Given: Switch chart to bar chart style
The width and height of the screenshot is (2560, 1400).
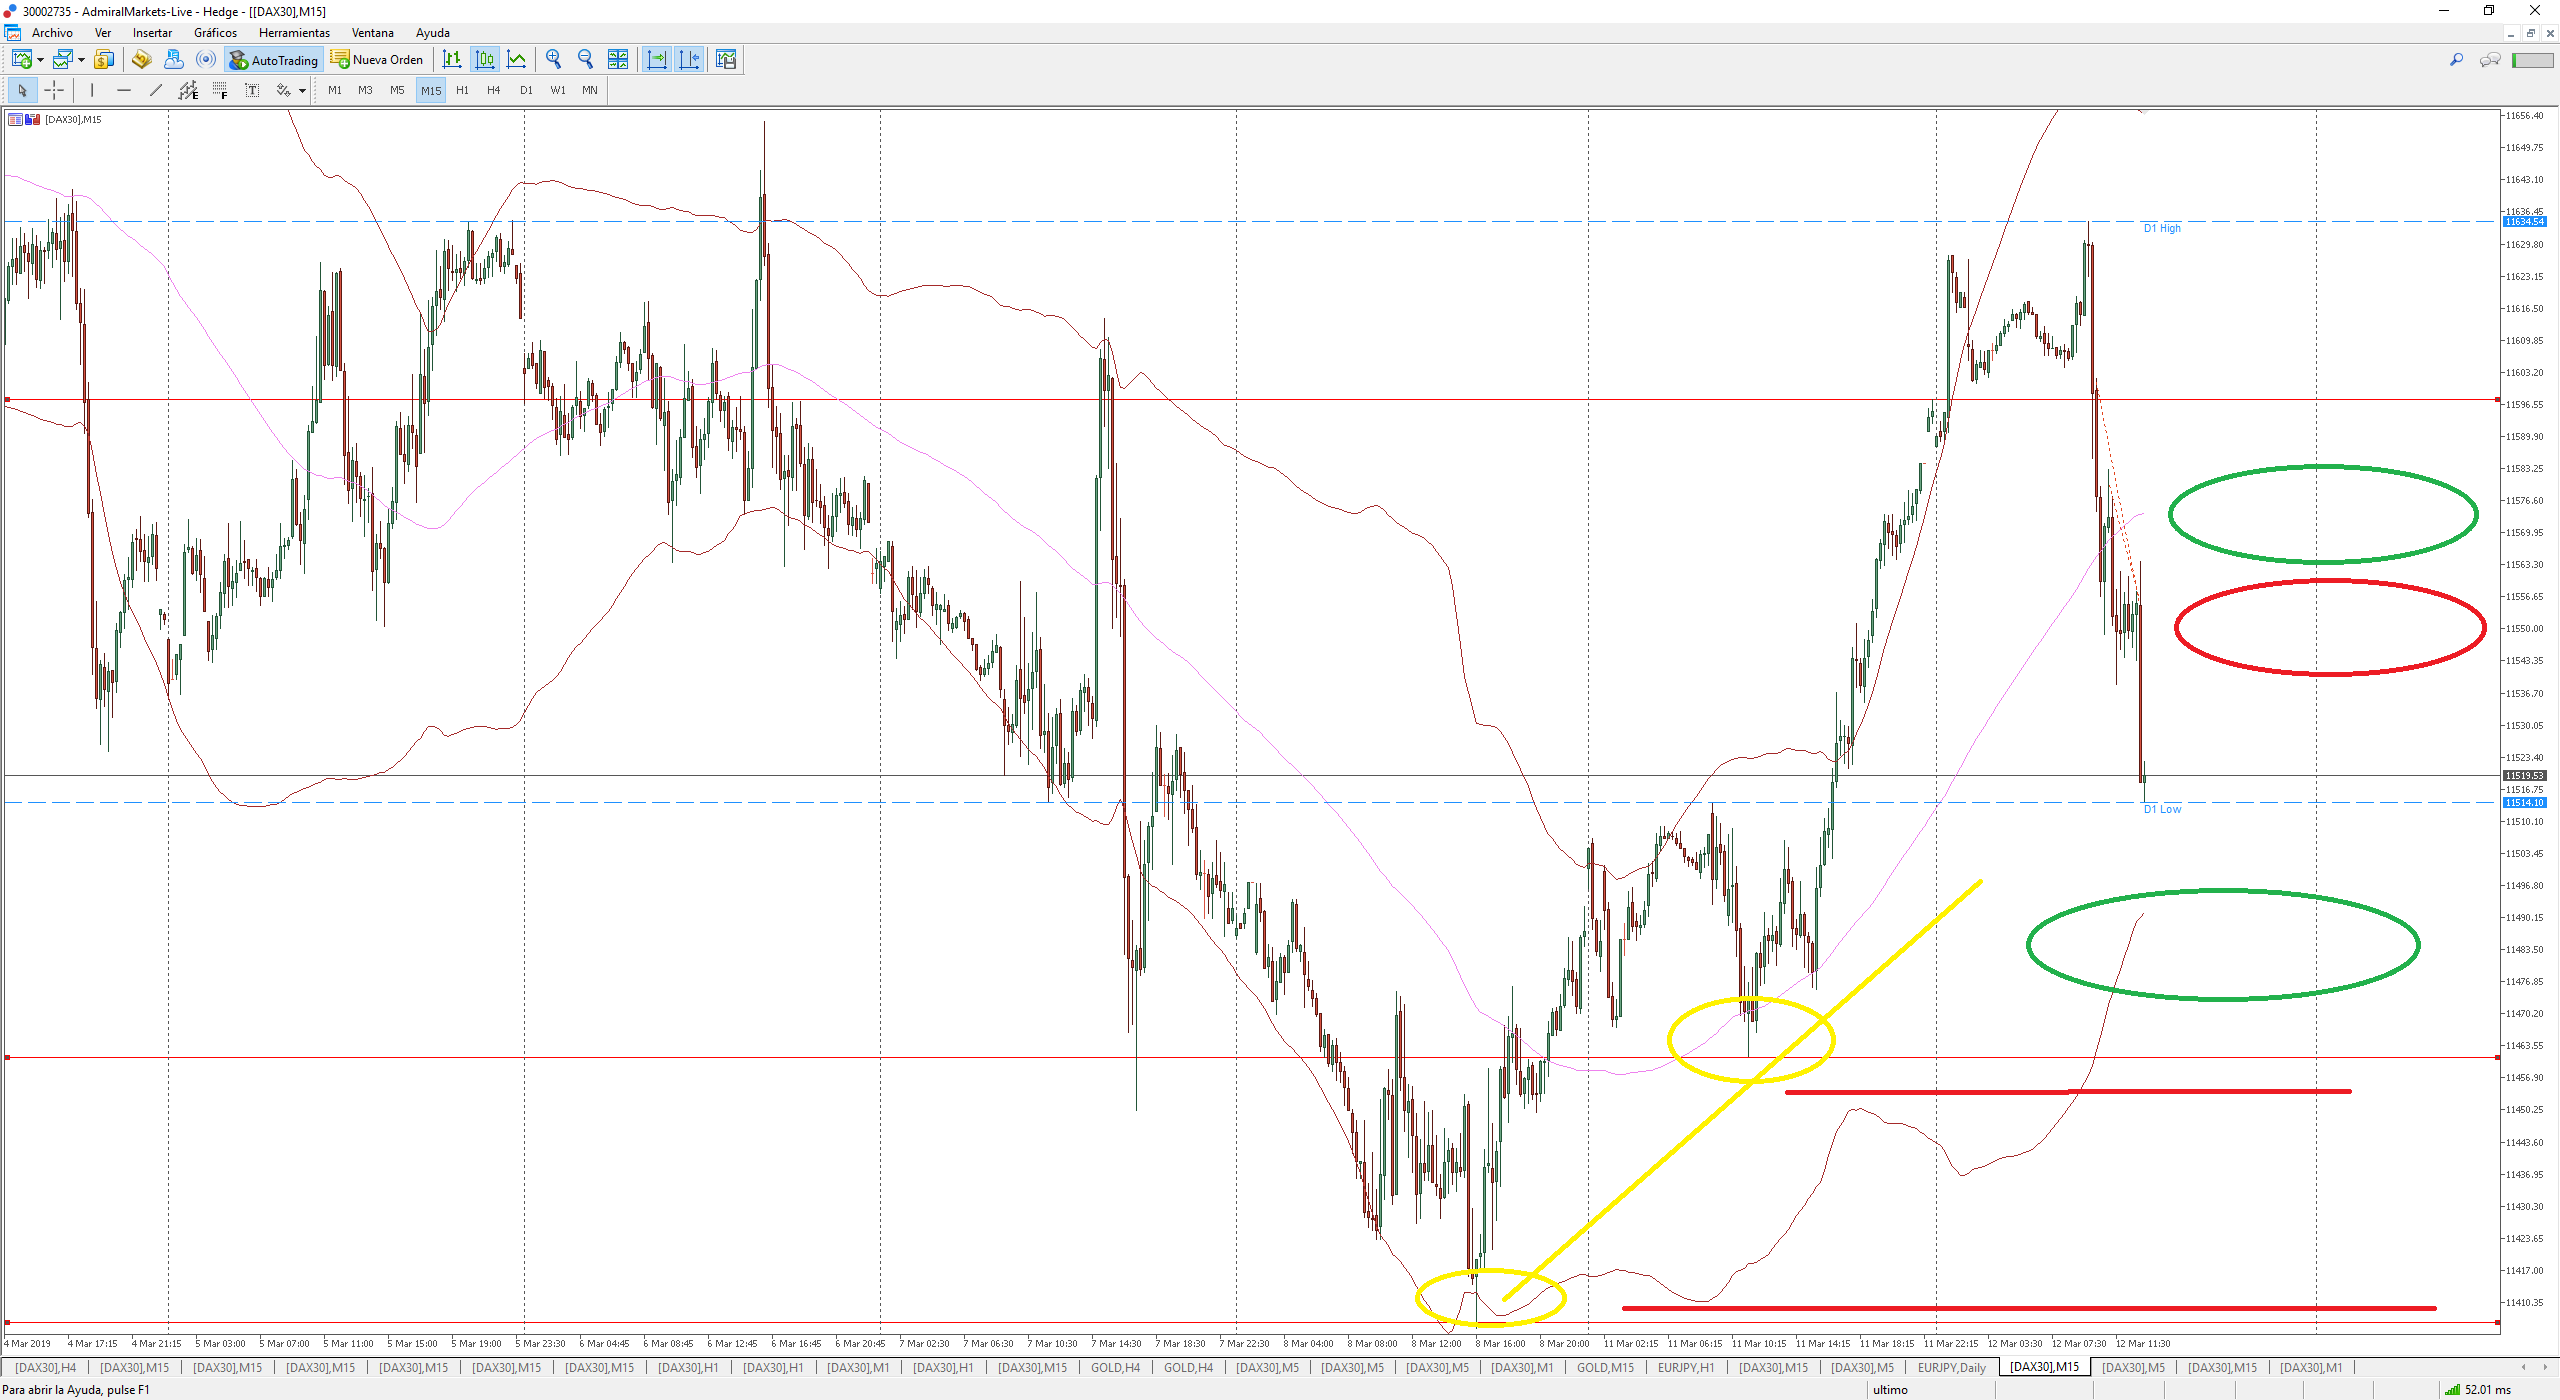Looking at the screenshot, I should point(452,59).
